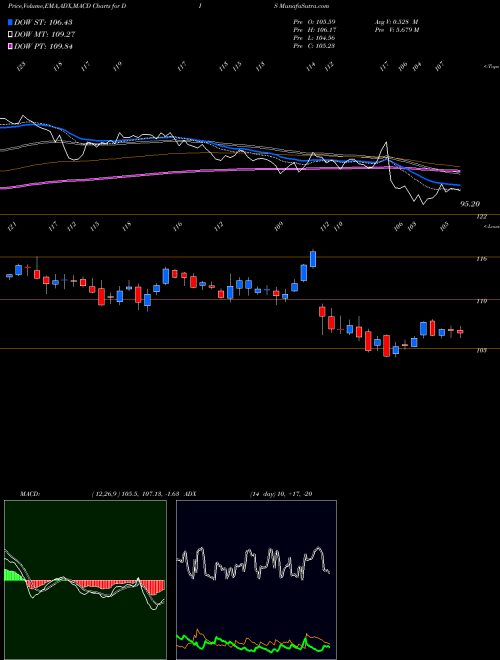Image resolution: width=500 pixels, height=660 pixels.
Task: Select the 'DOW ST: 106.48' legend text
Action: (43, 22)
